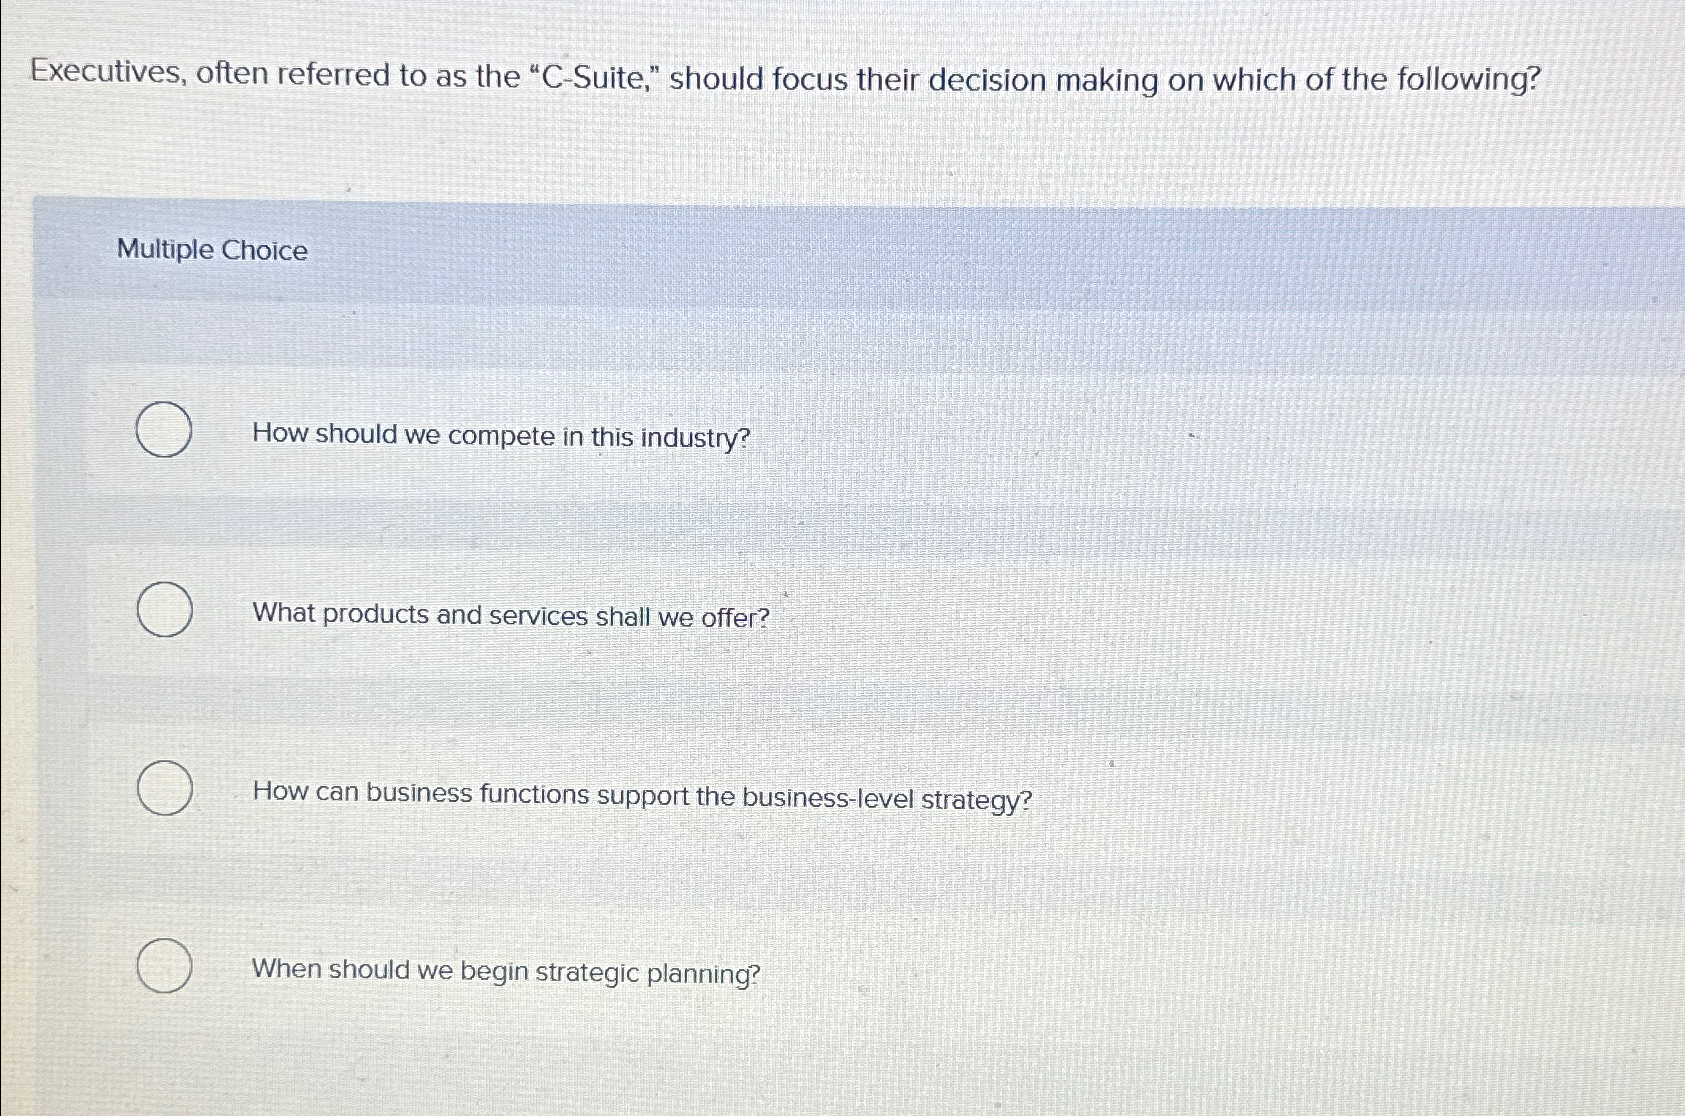This screenshot has width=1685, height=1116.
Task: Select the radio button for "How should we compete in this industry?"
Action: point(165,432)
